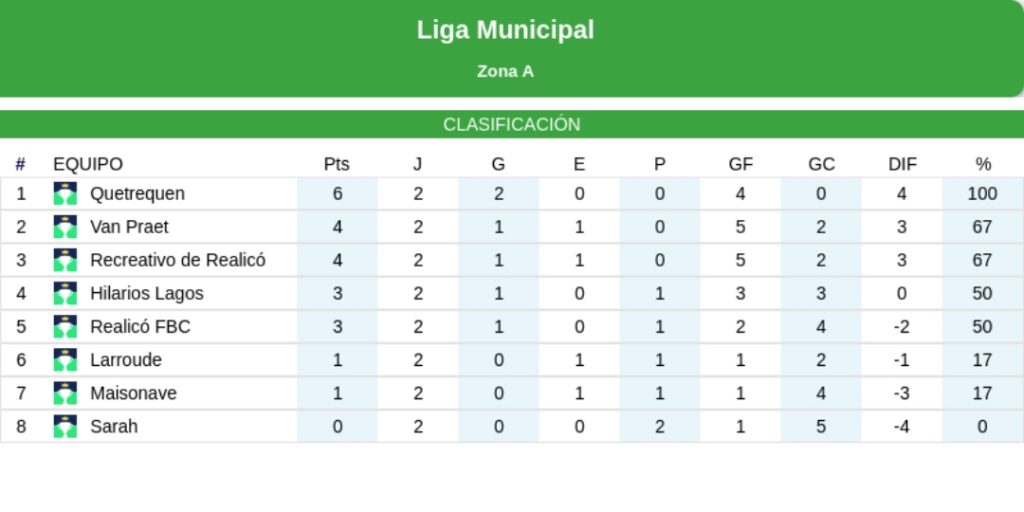This screenshot has height=512, width=1024.
Task: Open the Van Praet team name link
Action: (x=129, y=227)
